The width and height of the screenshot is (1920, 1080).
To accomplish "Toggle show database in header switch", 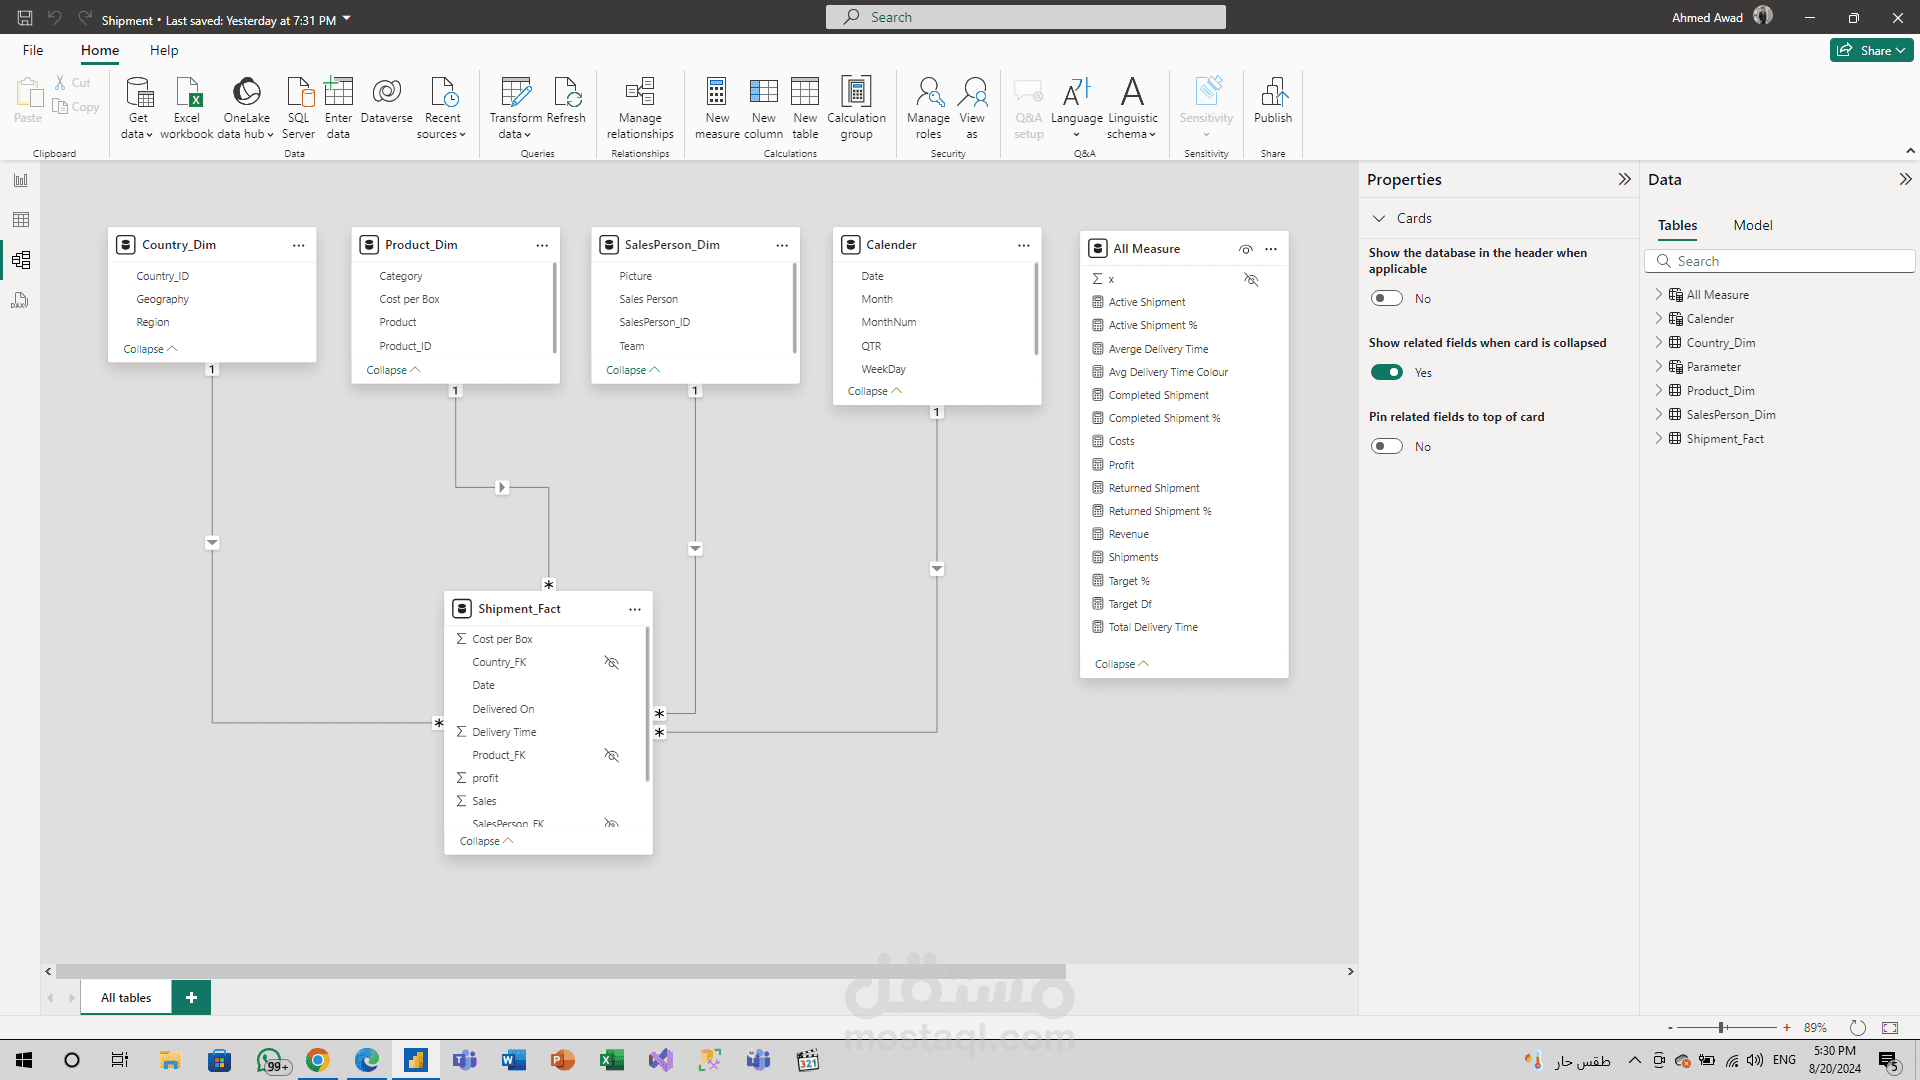I will (x=1387, y=298).
